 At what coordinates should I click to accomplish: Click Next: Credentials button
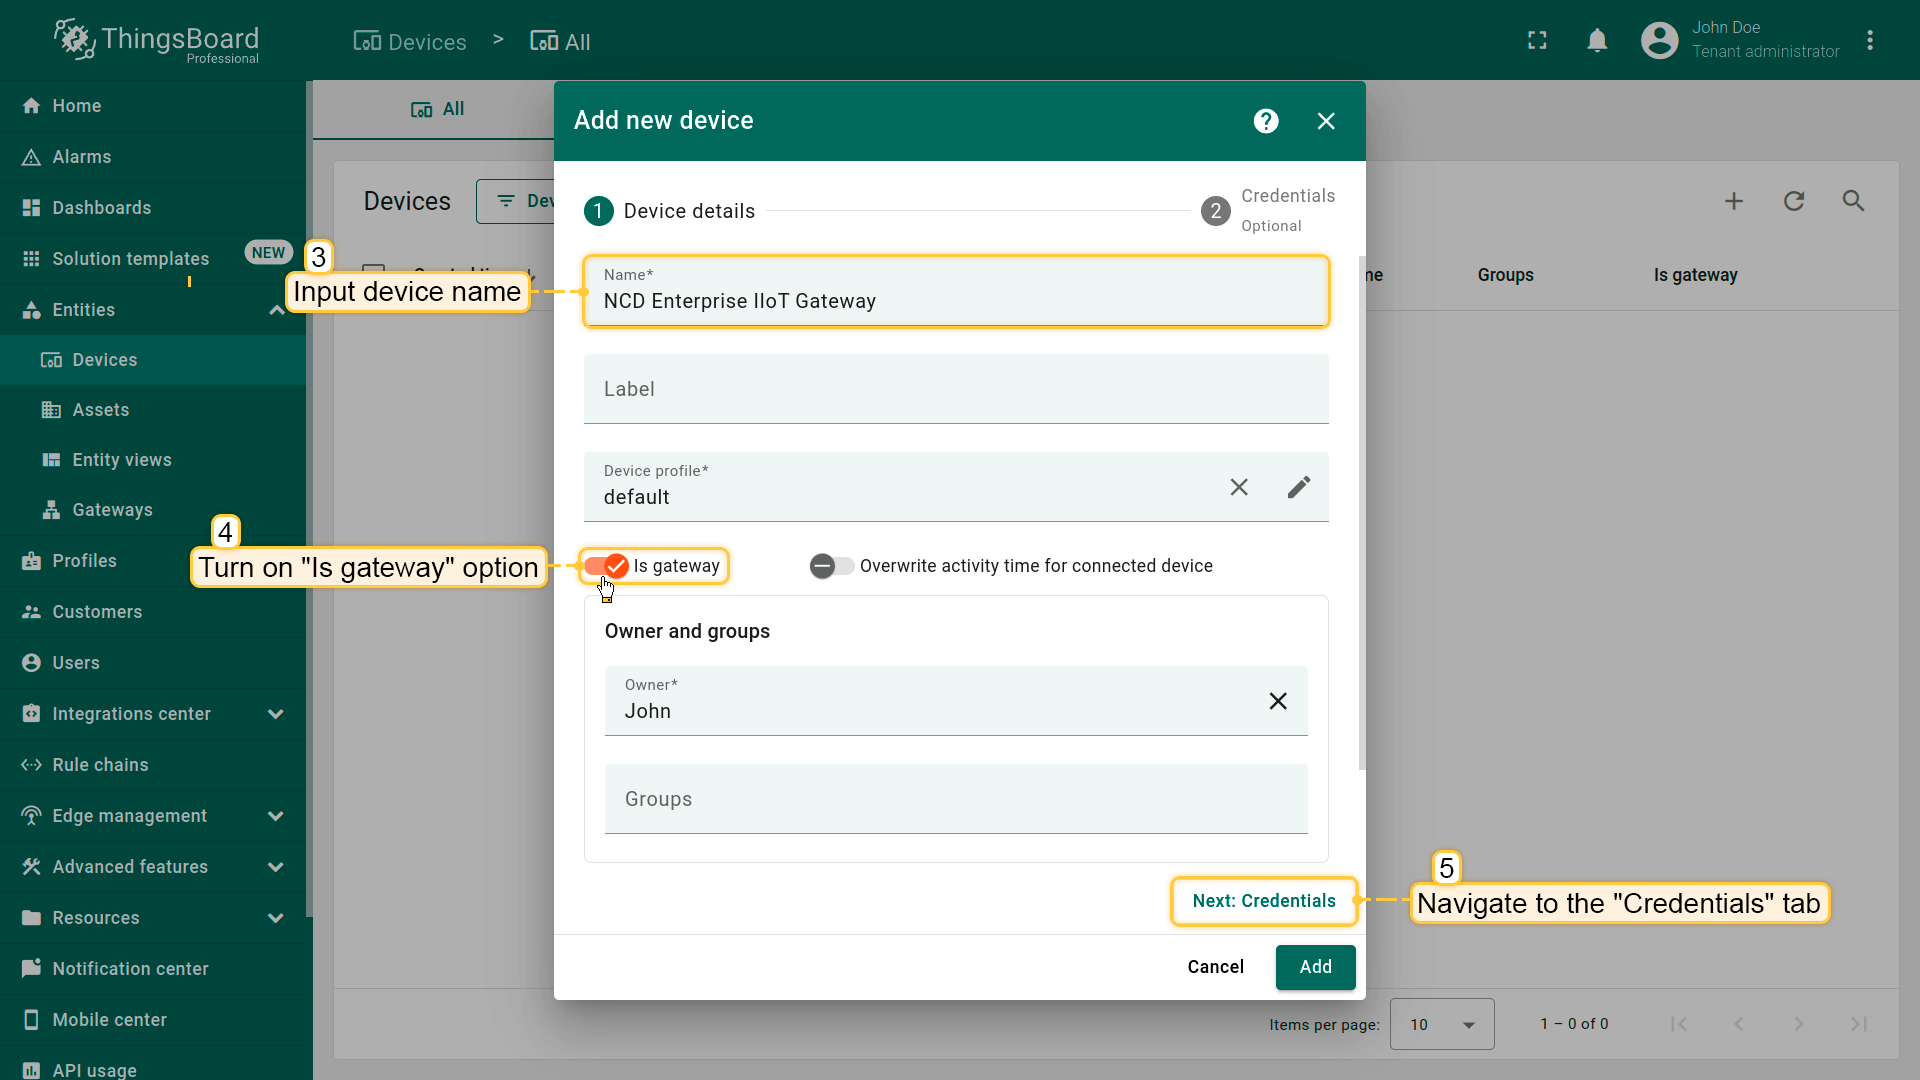(x=1263, y=901)
